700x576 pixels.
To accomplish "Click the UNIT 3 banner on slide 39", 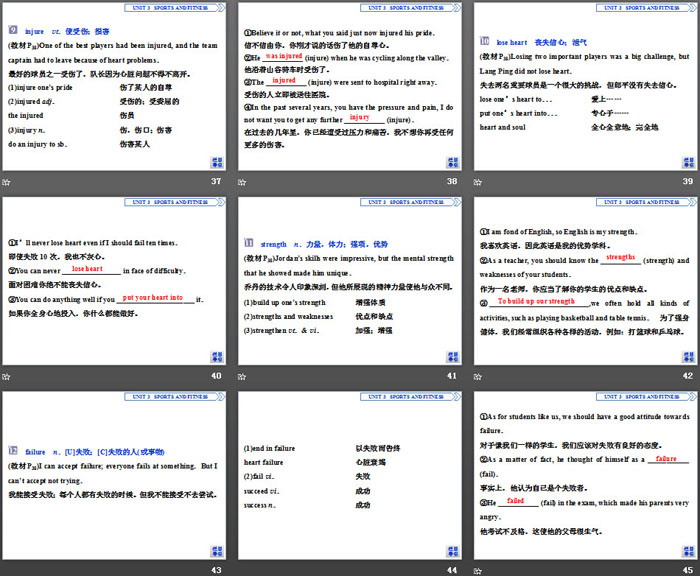I will pyautogui.click(x=646, y=8).
